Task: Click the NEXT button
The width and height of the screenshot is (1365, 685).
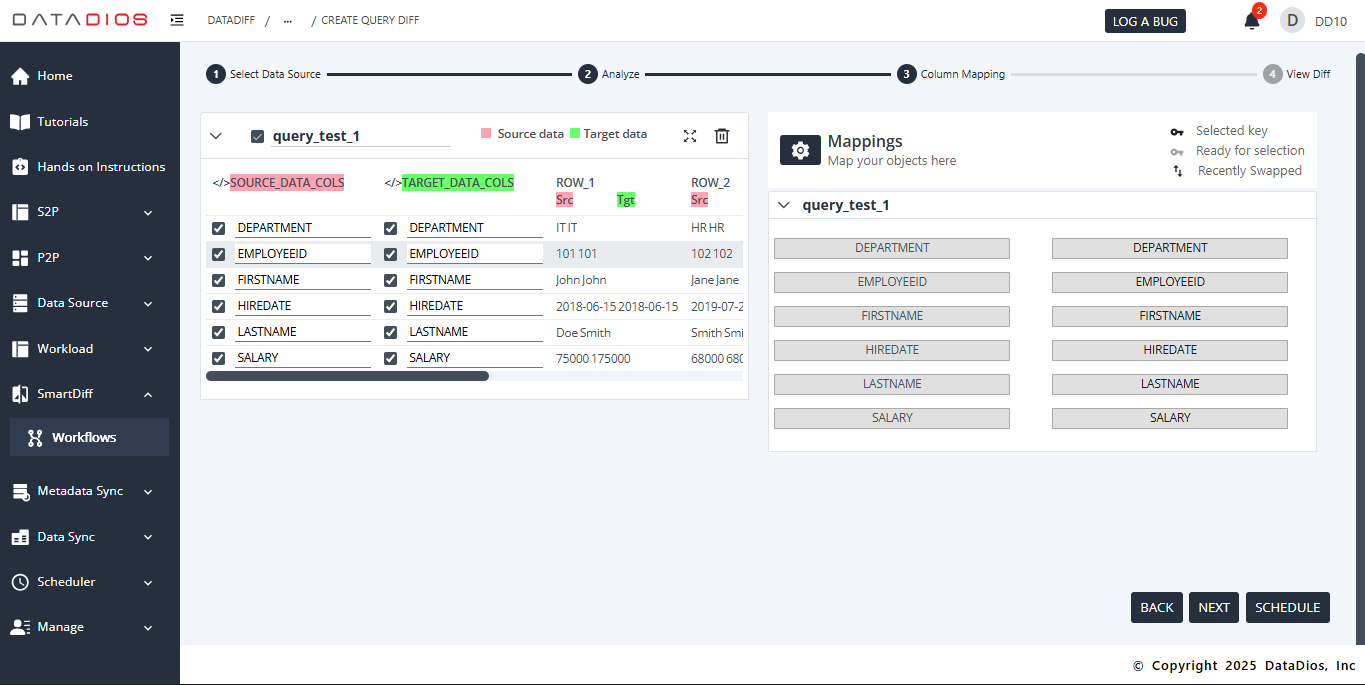Action: [x=1213, y=607]
